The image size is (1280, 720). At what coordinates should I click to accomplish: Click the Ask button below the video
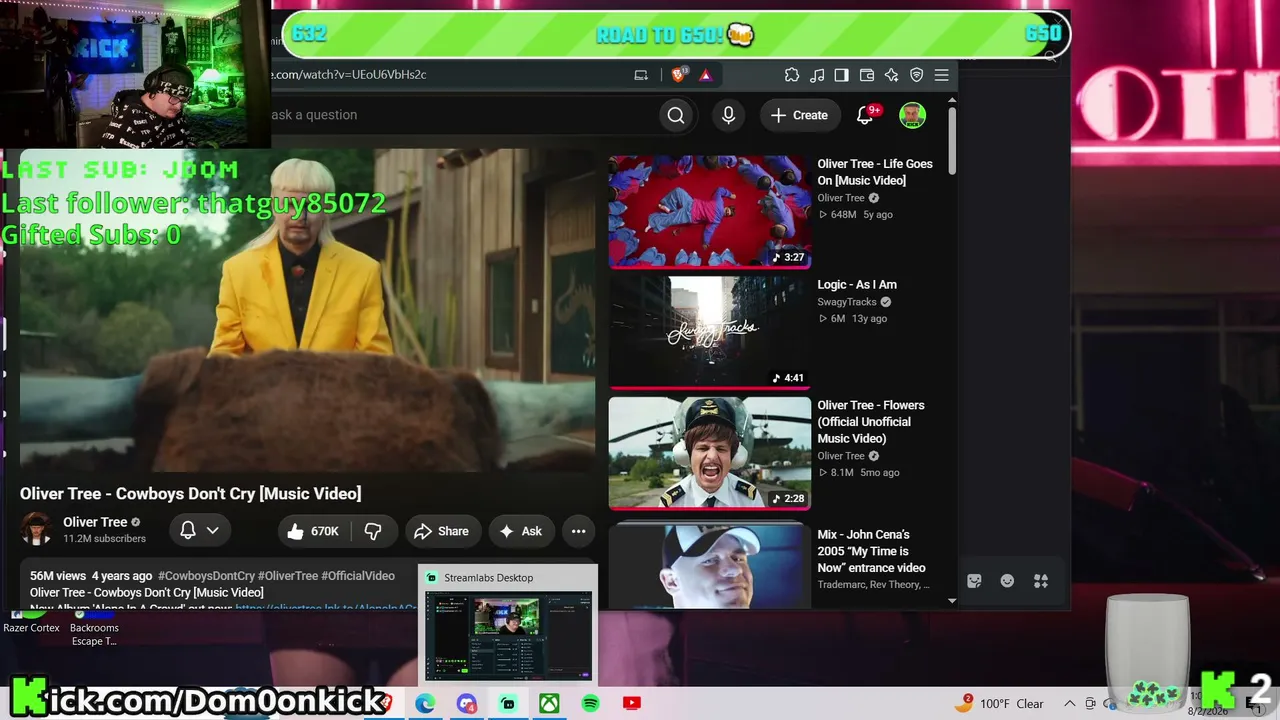521,531
